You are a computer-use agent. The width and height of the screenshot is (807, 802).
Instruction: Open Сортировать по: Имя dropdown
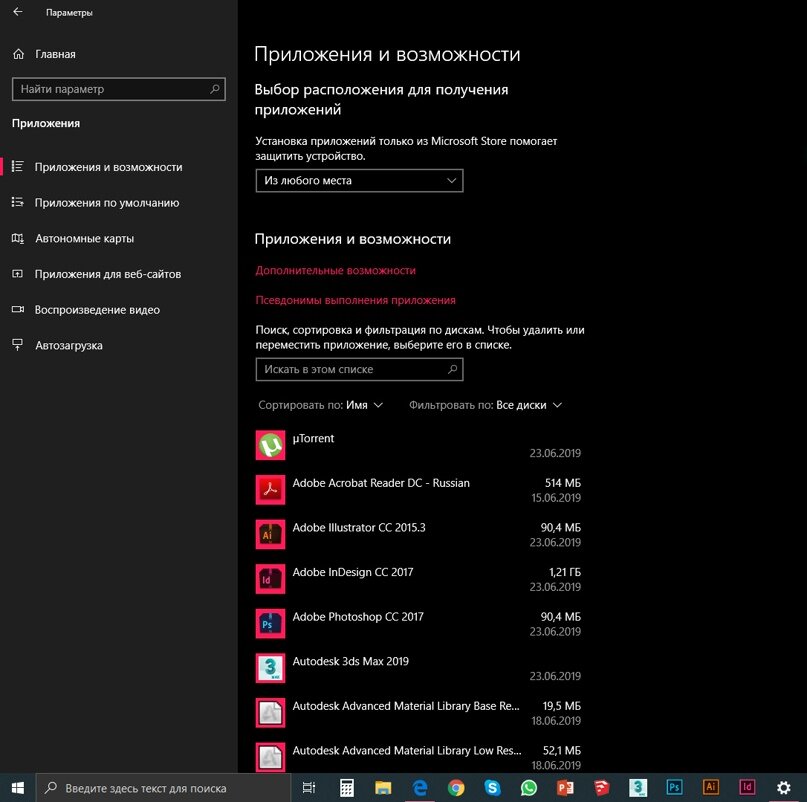pos(321,405)
